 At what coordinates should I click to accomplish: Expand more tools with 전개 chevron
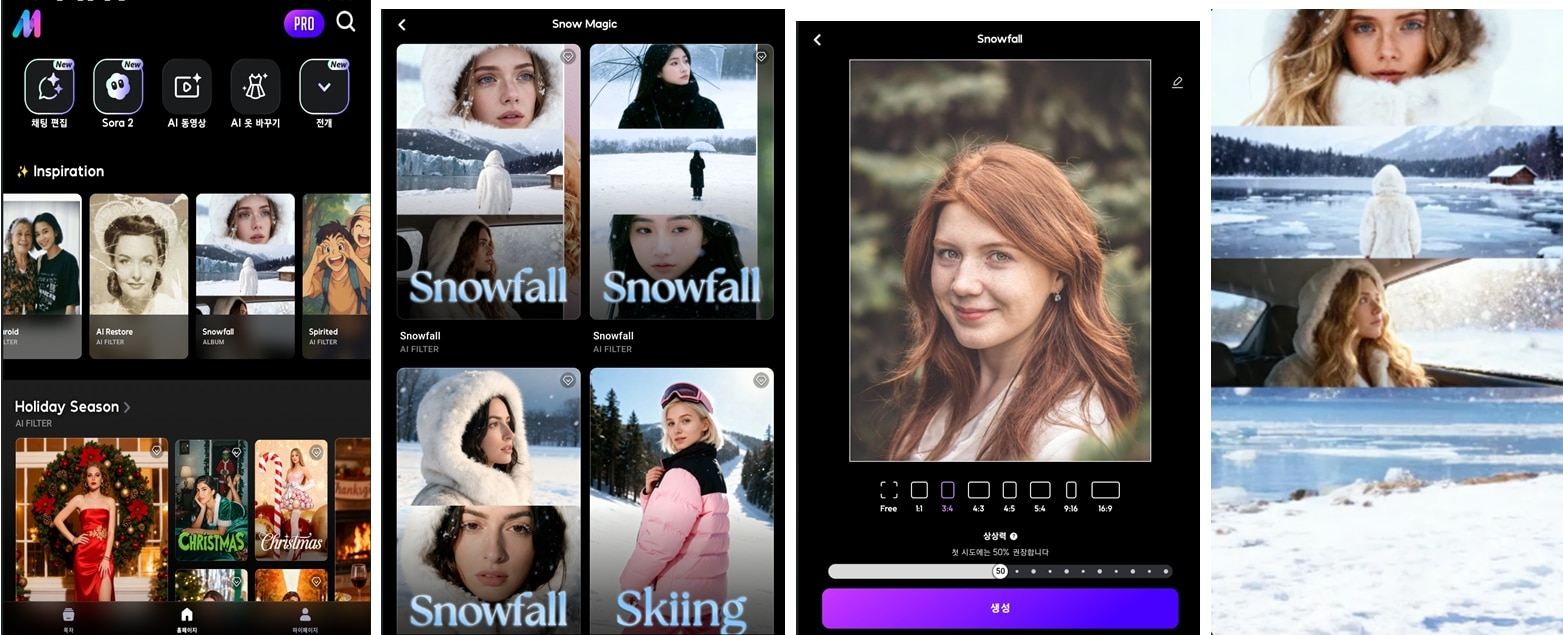coord(324,87)
